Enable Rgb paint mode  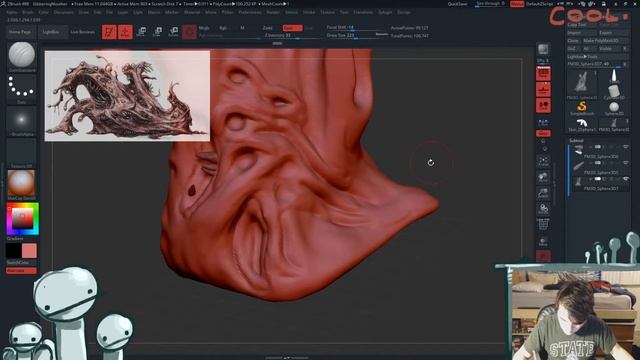click(x=223, y=28)
